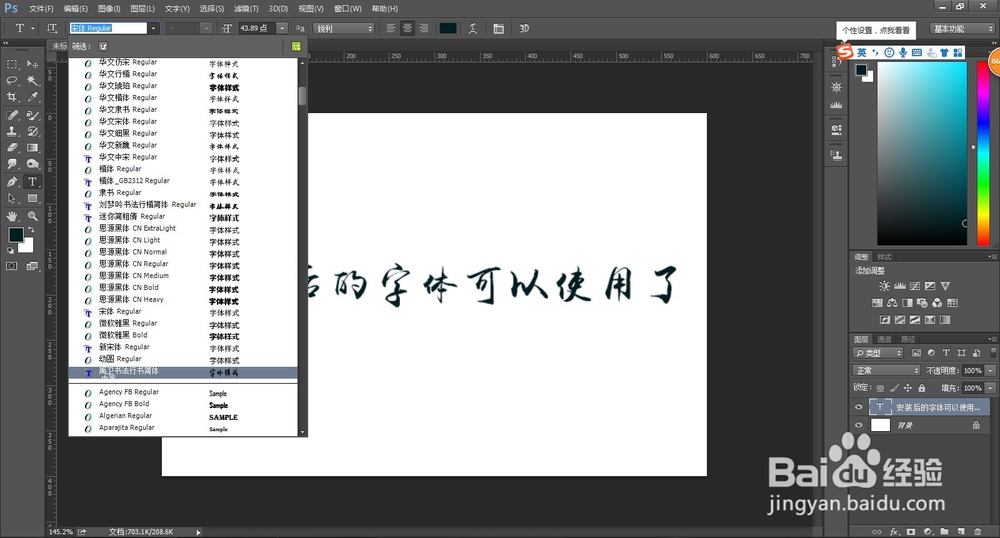The width and height of the screenshot is (1000, 538).
Task: Select the Pen tool
Action: coord(12,182)
